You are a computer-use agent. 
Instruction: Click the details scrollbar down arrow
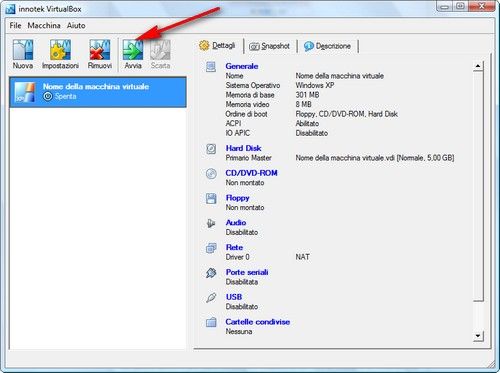tap(478, 336)
